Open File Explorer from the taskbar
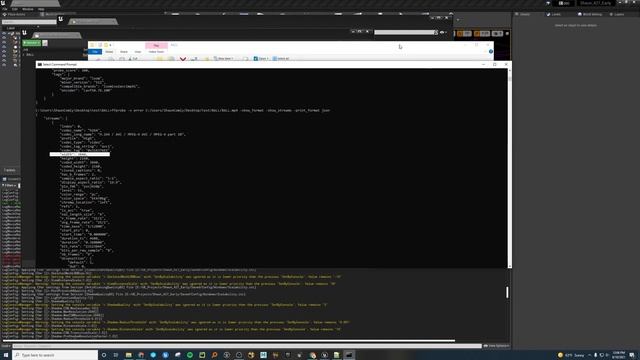Viewport: 640px width, 360px height. (129, 355)
